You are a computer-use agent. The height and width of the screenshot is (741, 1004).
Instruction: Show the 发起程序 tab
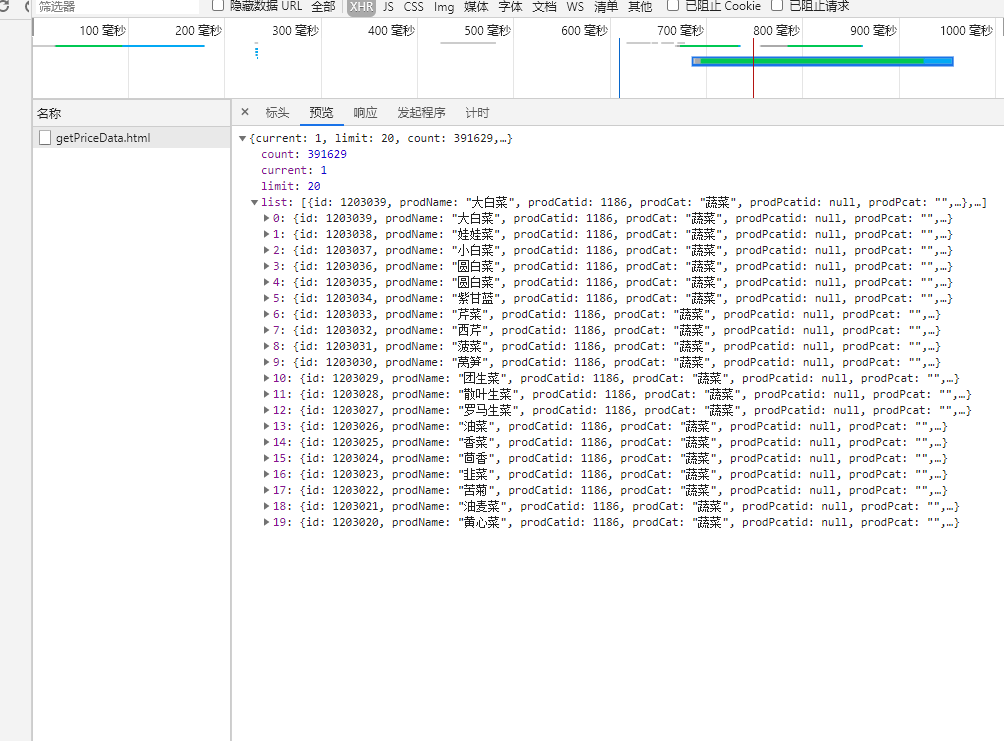[x=421, y=113]
